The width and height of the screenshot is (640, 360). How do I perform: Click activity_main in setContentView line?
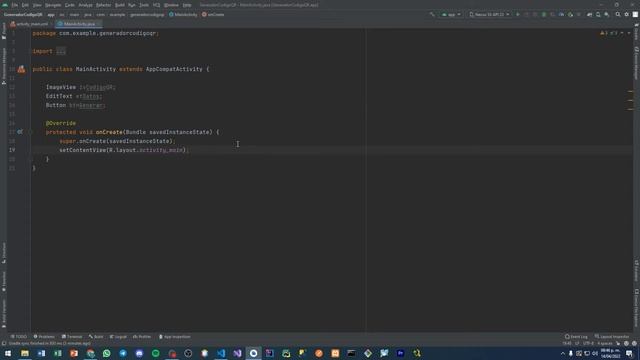161,150
